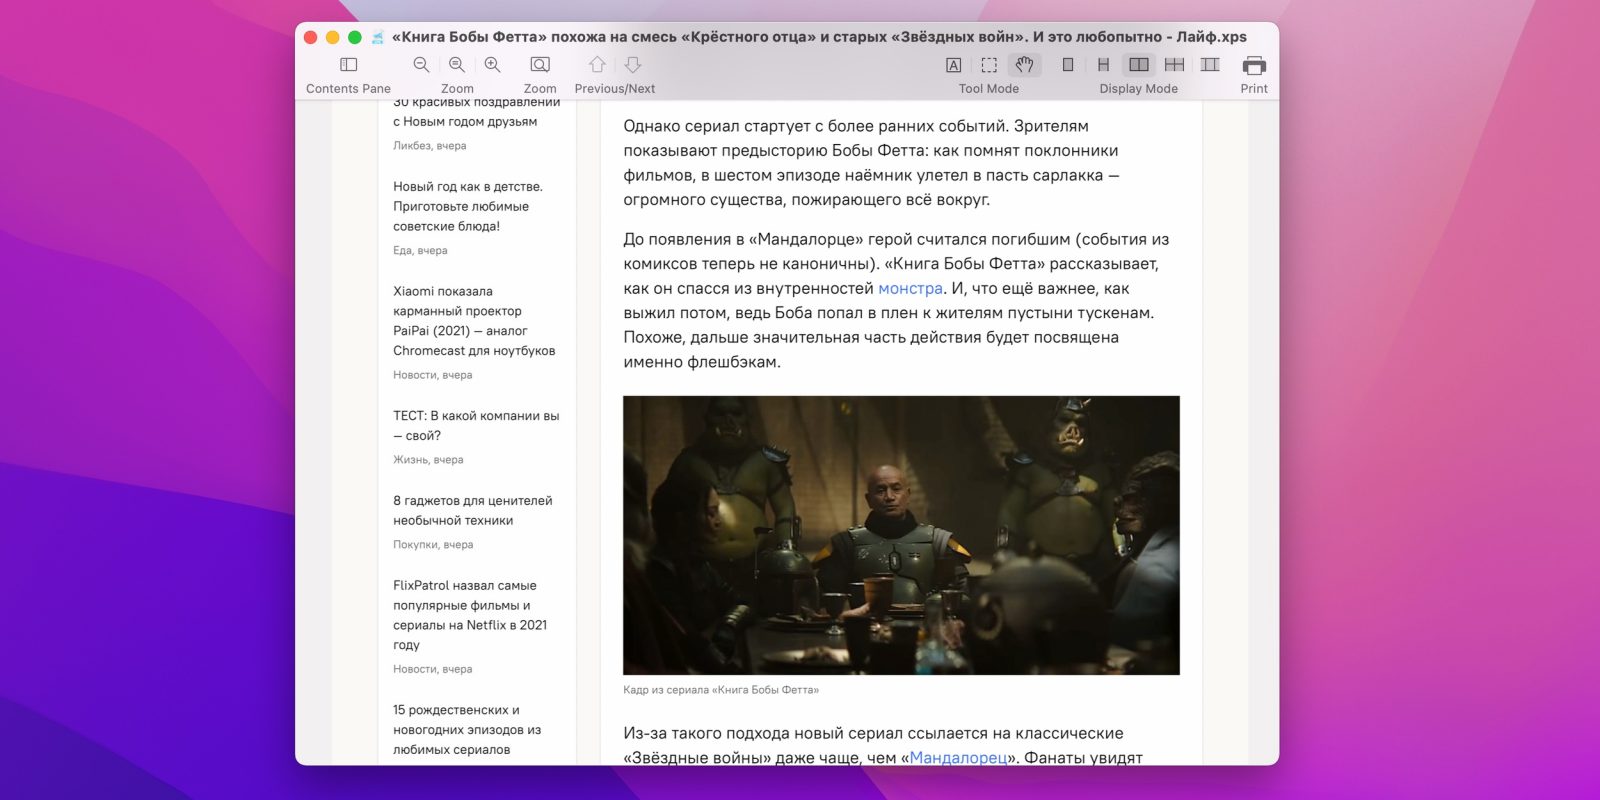Viewport: 1600px width, 800px height.
Task: Open the 'Мандалорец' hyperlink
Action: (959, 758)
